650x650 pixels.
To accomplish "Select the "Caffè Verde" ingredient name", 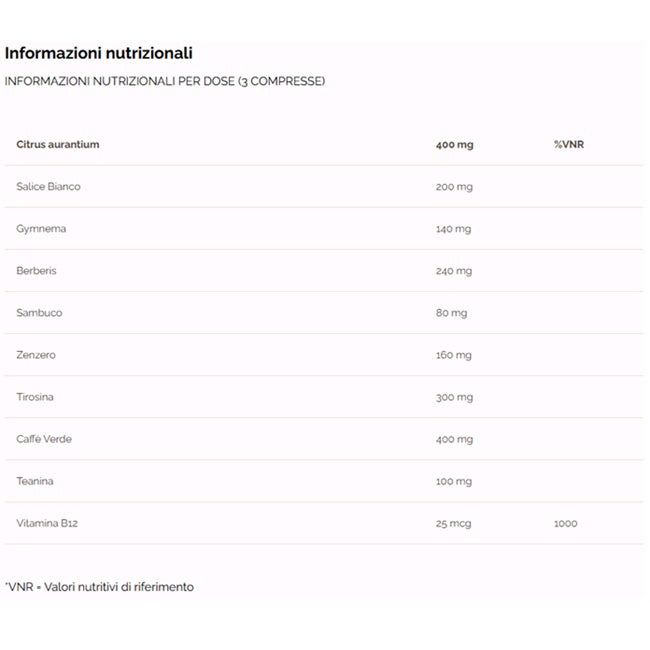I will tap(44, 439).
